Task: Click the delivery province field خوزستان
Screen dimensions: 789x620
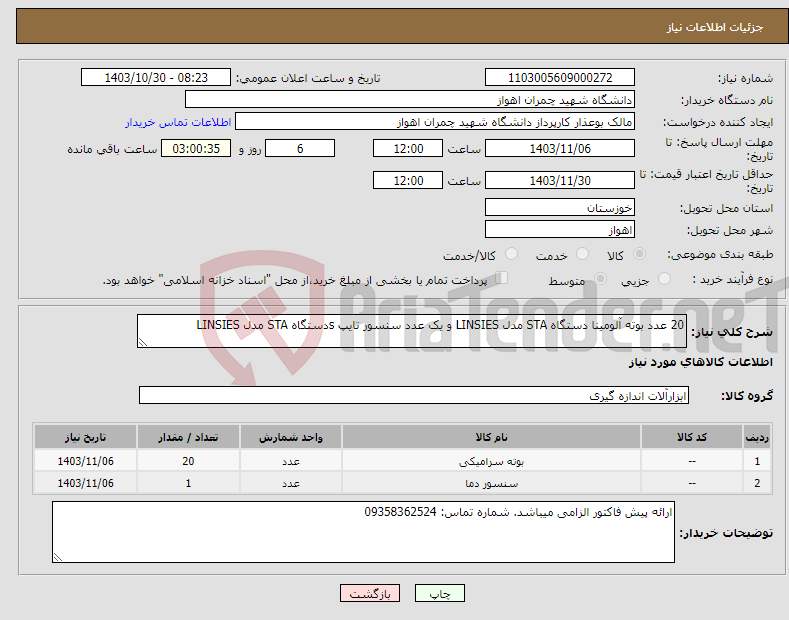Action: 560,207
